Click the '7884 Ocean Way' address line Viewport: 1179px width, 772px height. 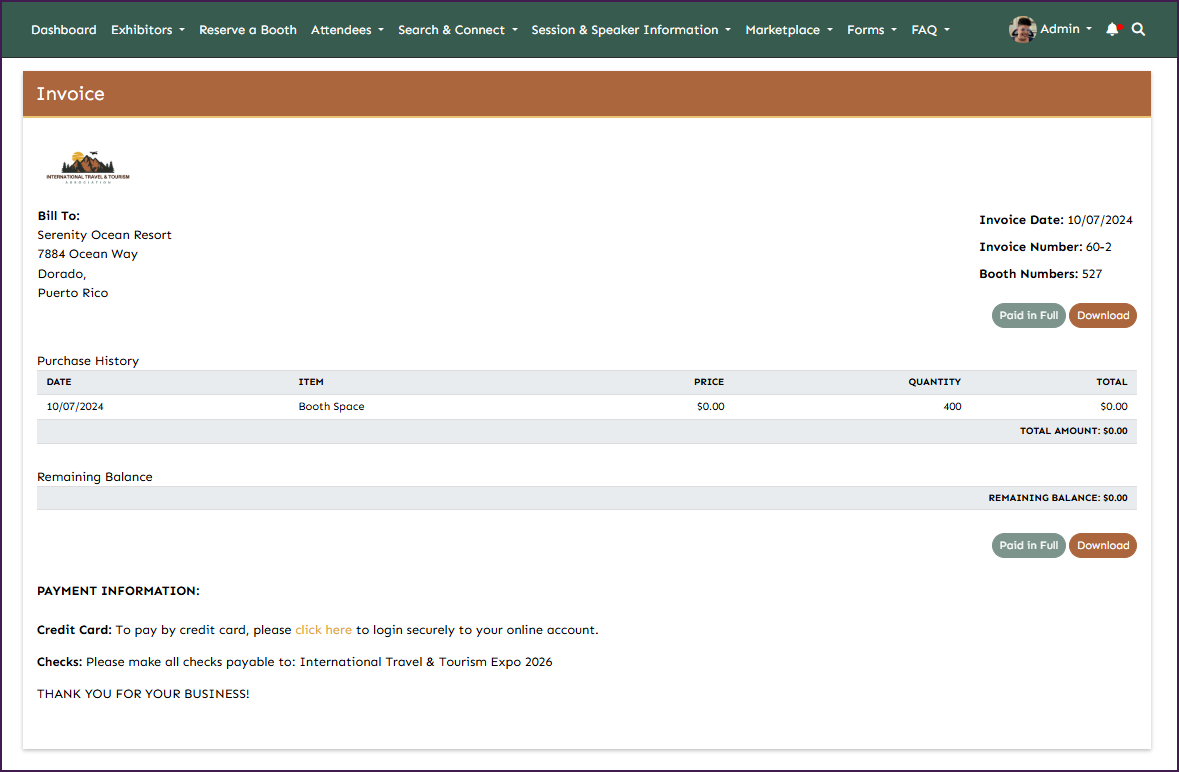tap(87, 254)
